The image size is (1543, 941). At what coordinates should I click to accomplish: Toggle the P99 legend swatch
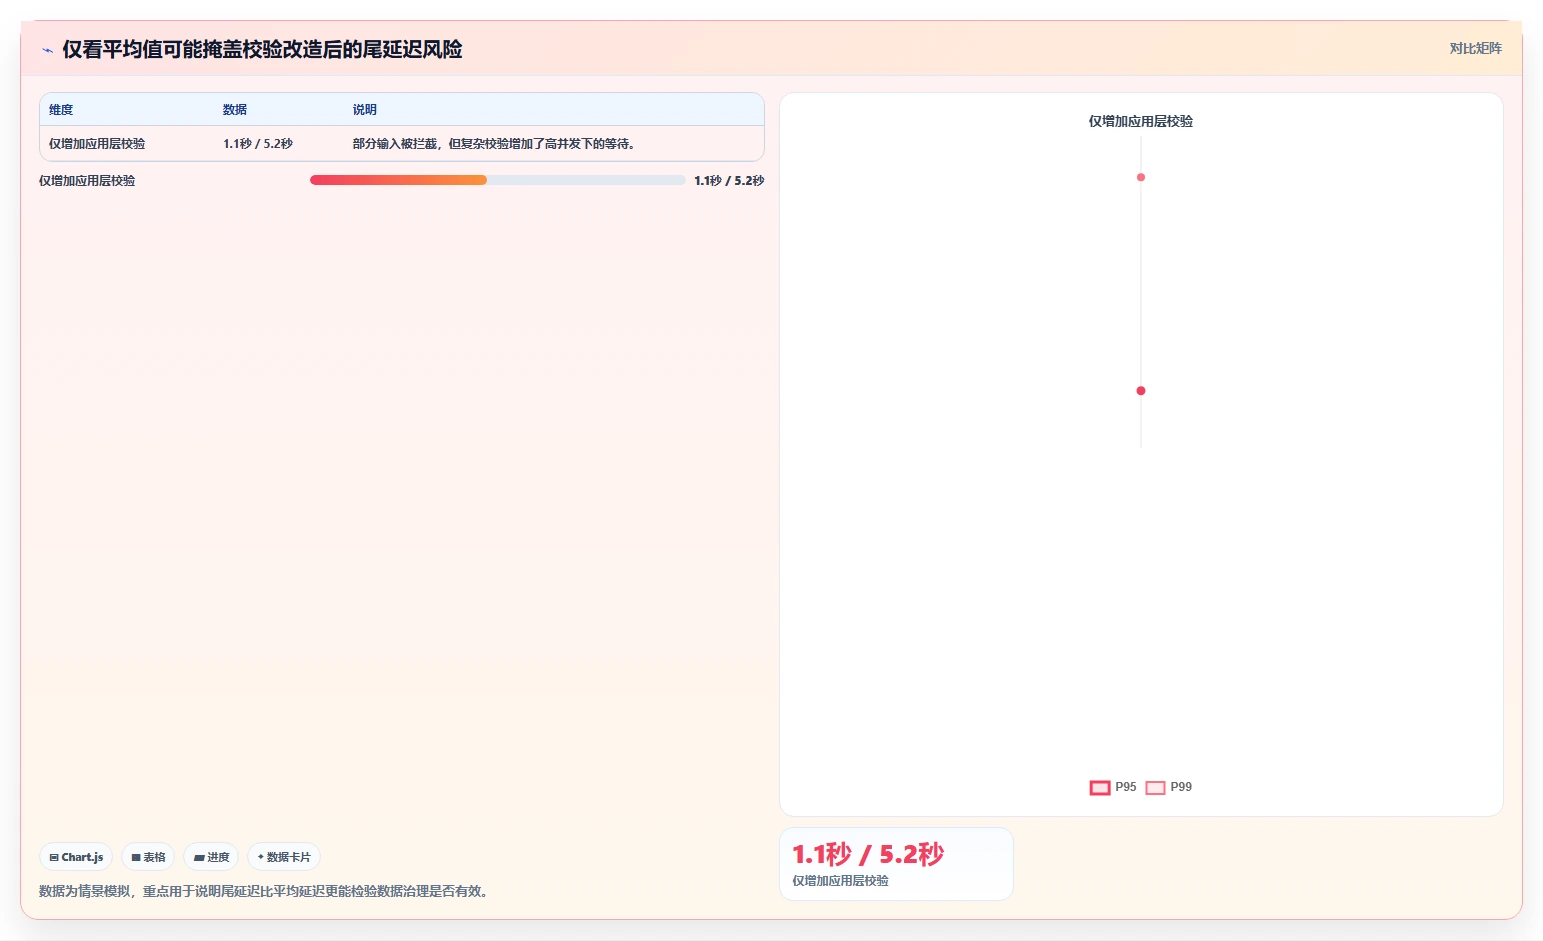(x=1155, y=787)
